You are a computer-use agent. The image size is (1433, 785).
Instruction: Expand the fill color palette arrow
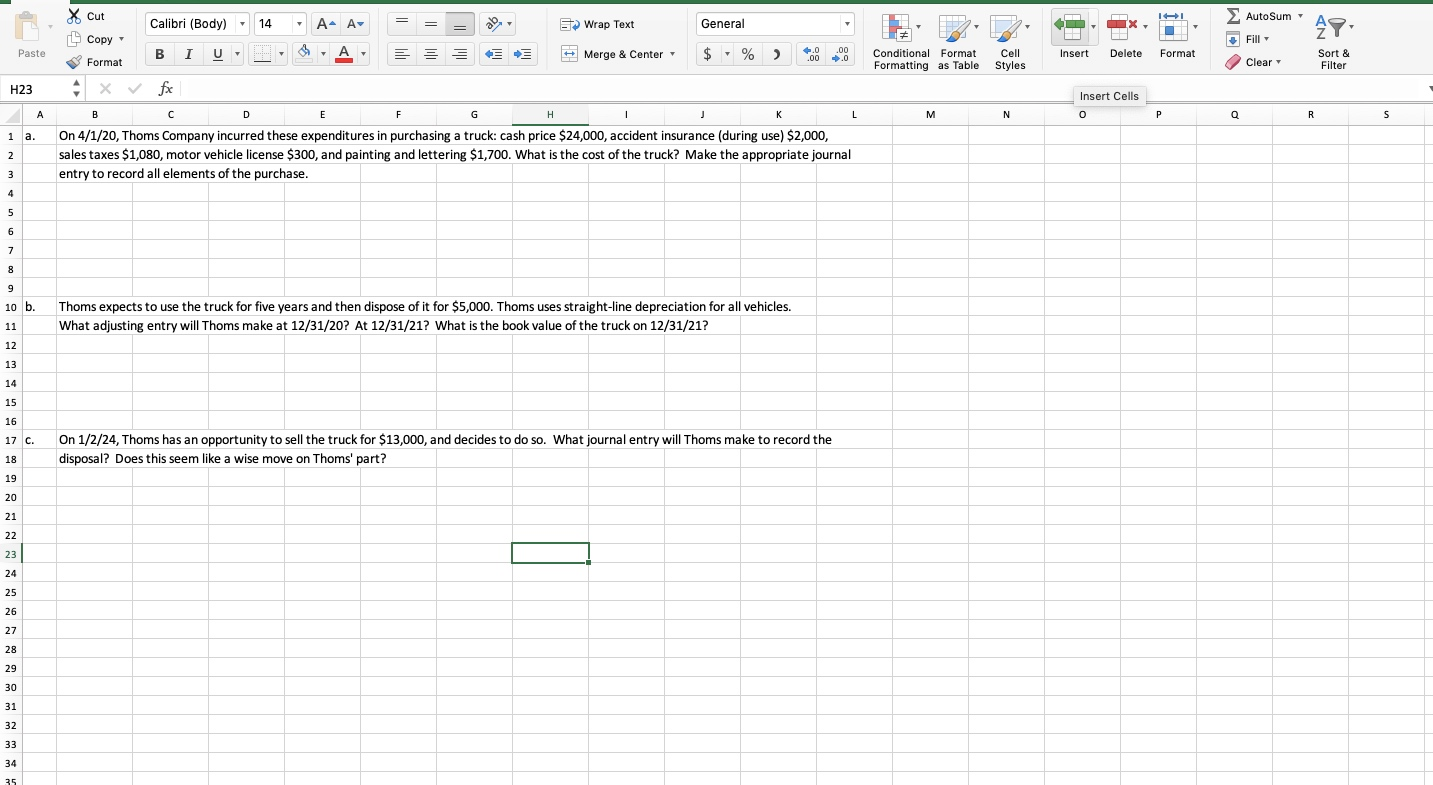tap(324, 54)
